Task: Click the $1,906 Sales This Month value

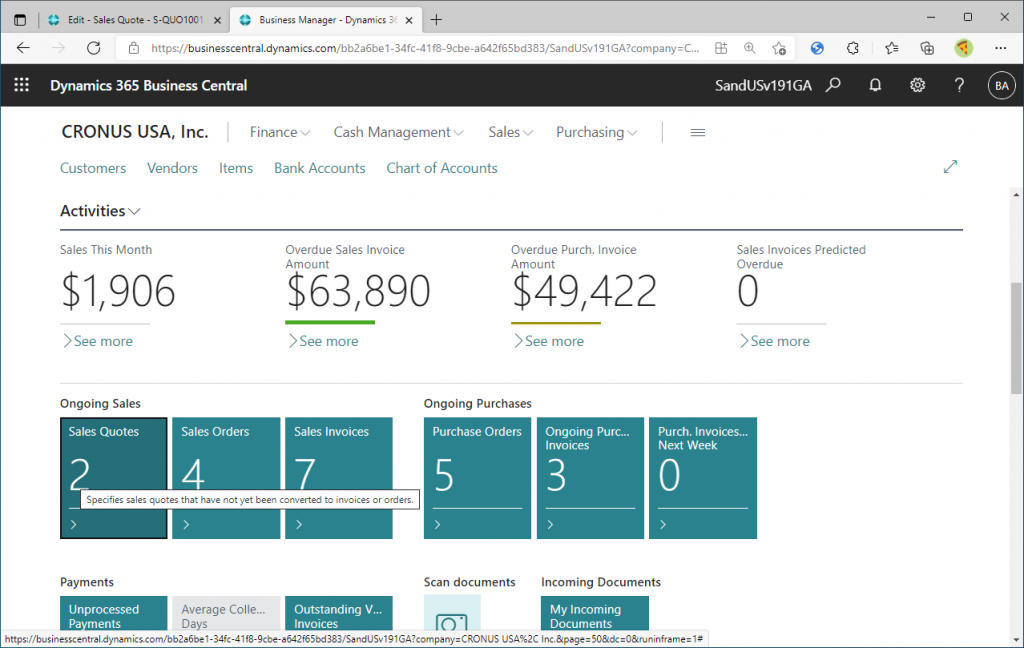Action: click(x=118, y=291)
